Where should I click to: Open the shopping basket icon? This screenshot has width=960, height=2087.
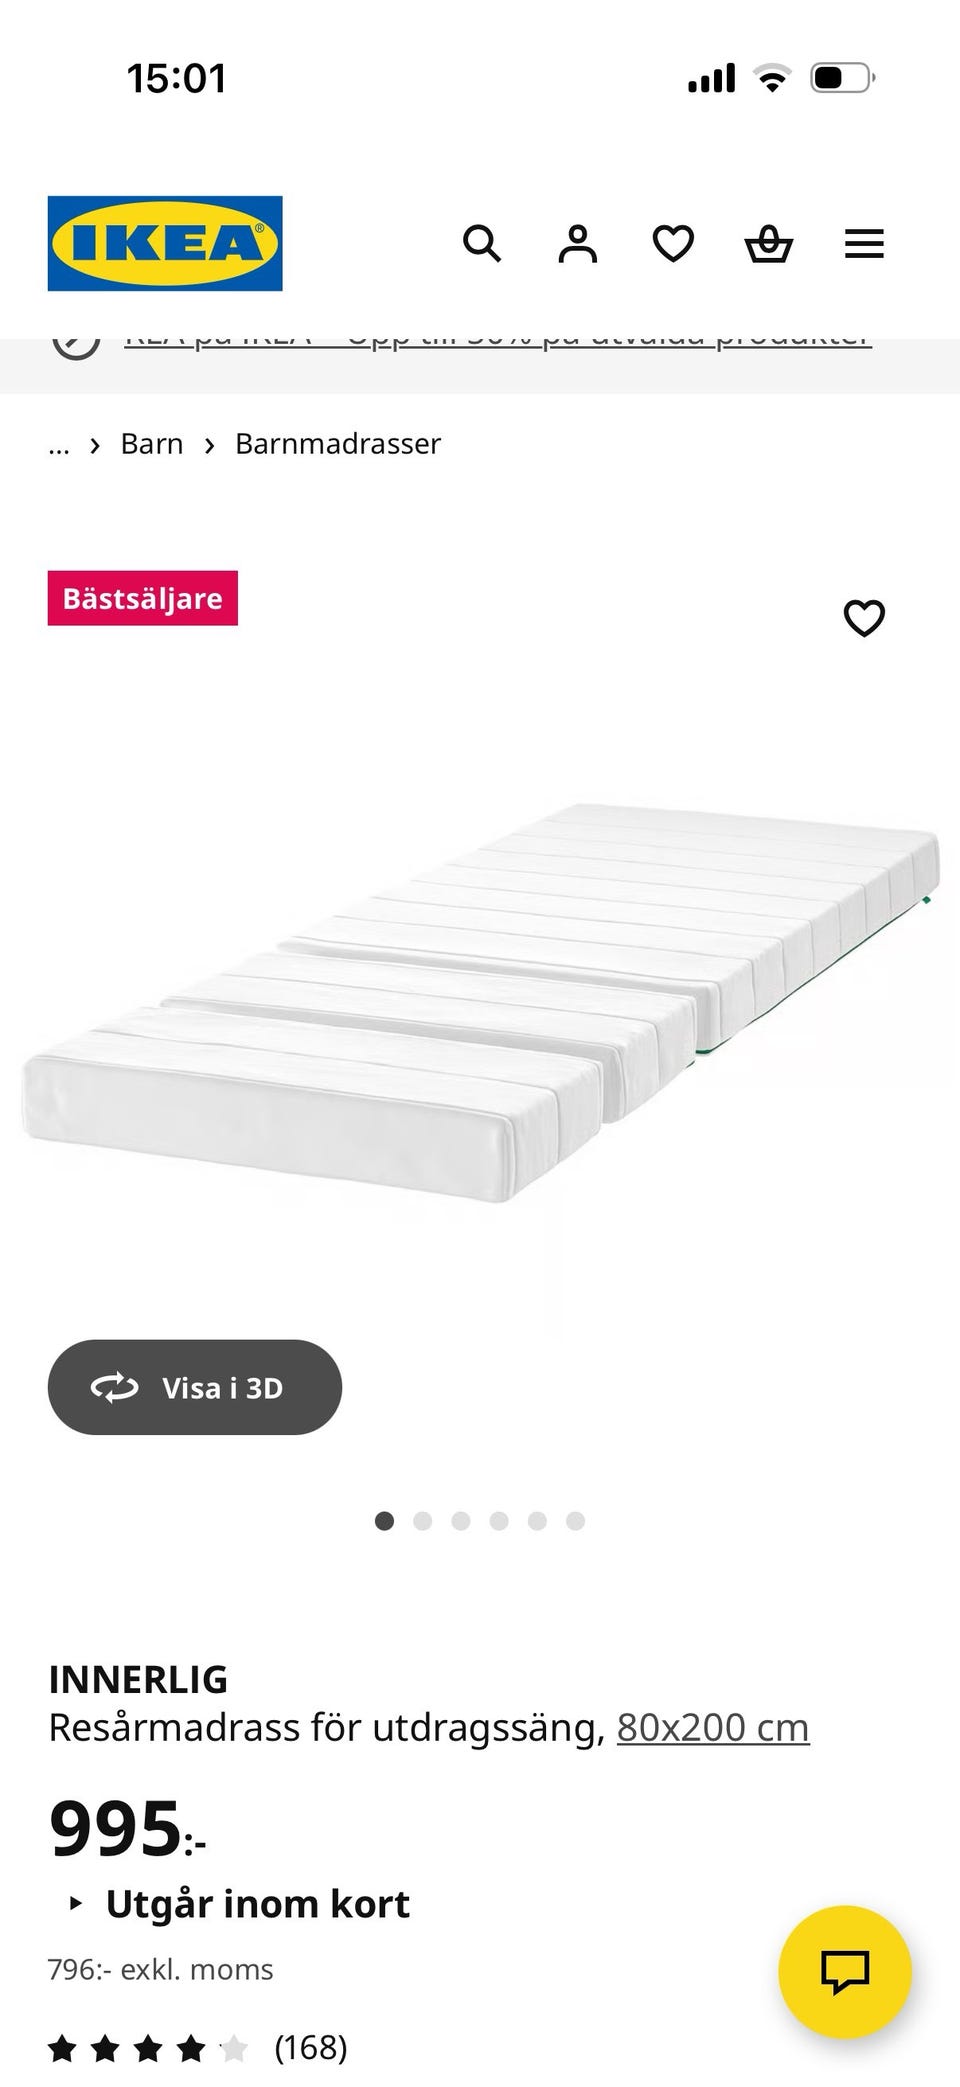(769, 244)
